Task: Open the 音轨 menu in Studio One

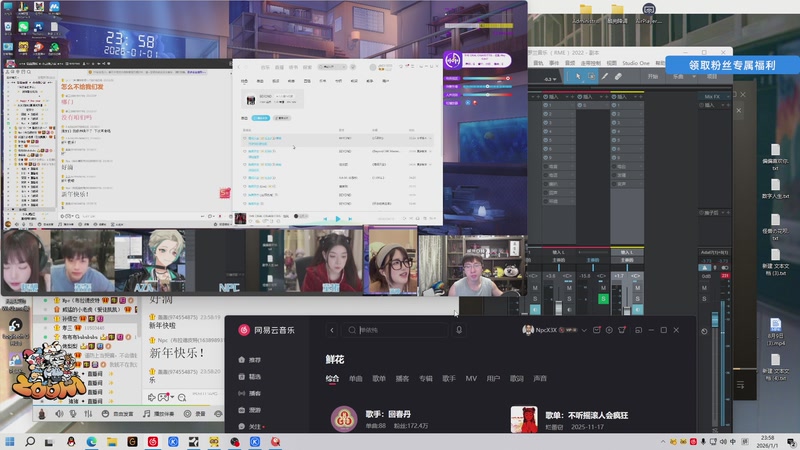Action: click(x=538, y=63)
